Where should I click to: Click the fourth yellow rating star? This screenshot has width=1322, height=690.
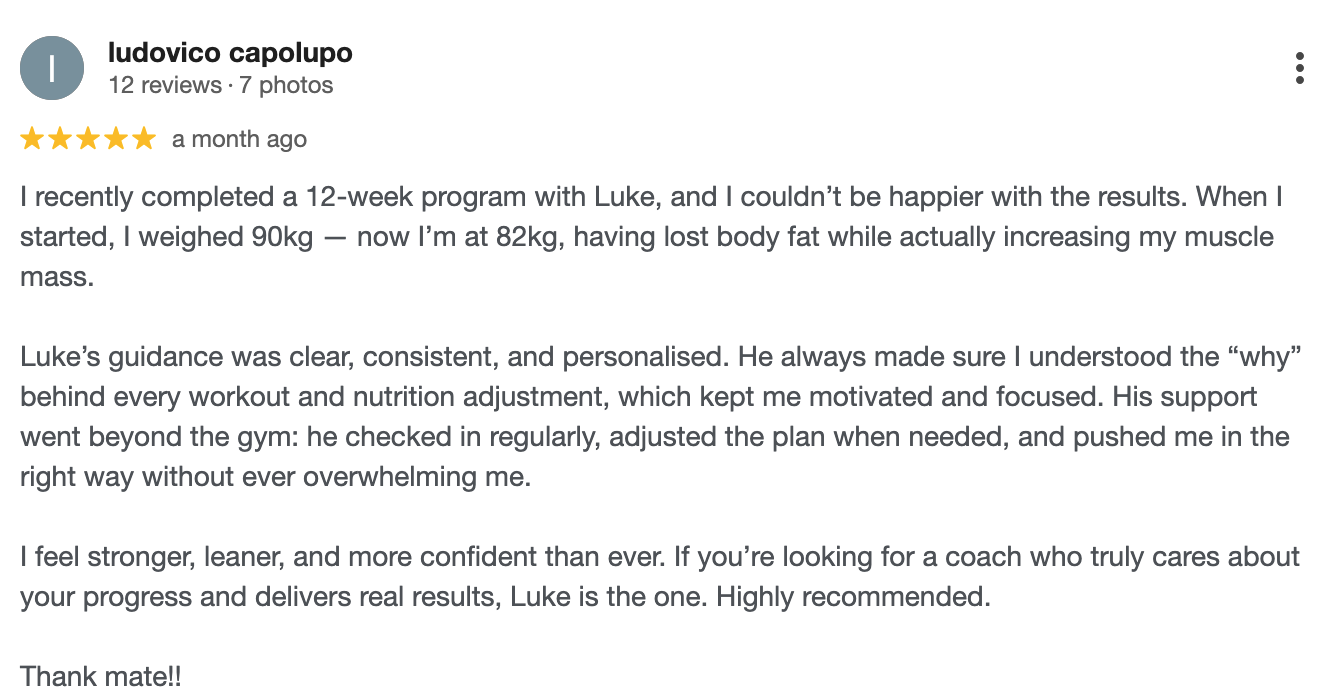tap(116, 139)
